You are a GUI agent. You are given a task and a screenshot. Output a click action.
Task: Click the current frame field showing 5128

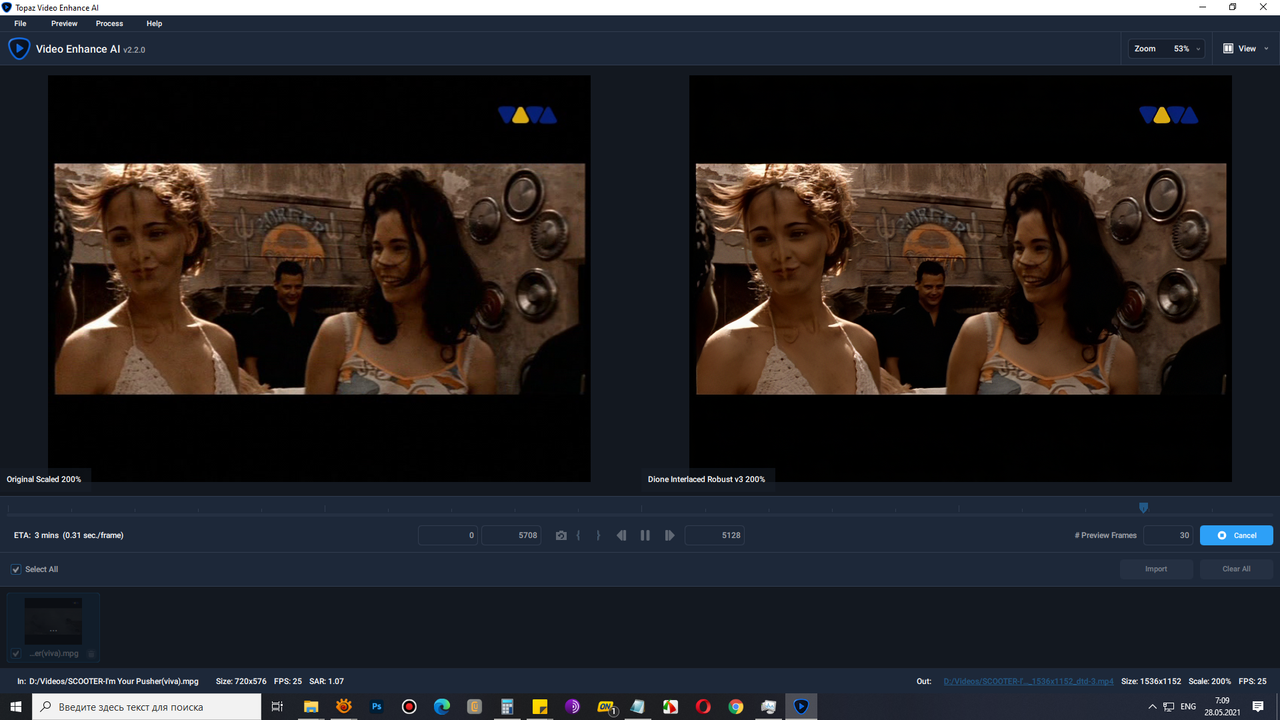coord(714,535)
